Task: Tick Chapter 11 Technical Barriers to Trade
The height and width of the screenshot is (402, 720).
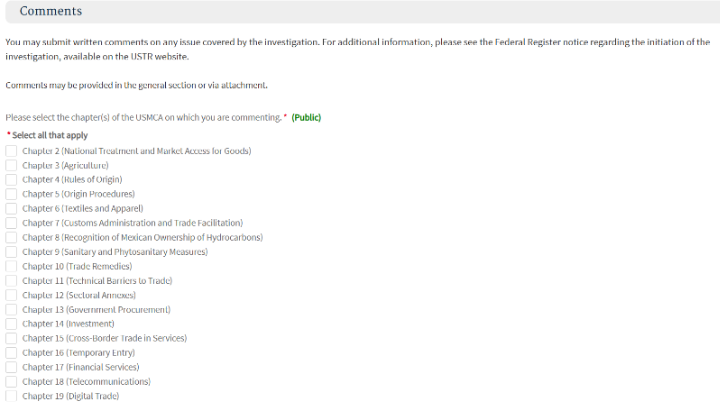Action: (x=11, y=281)
